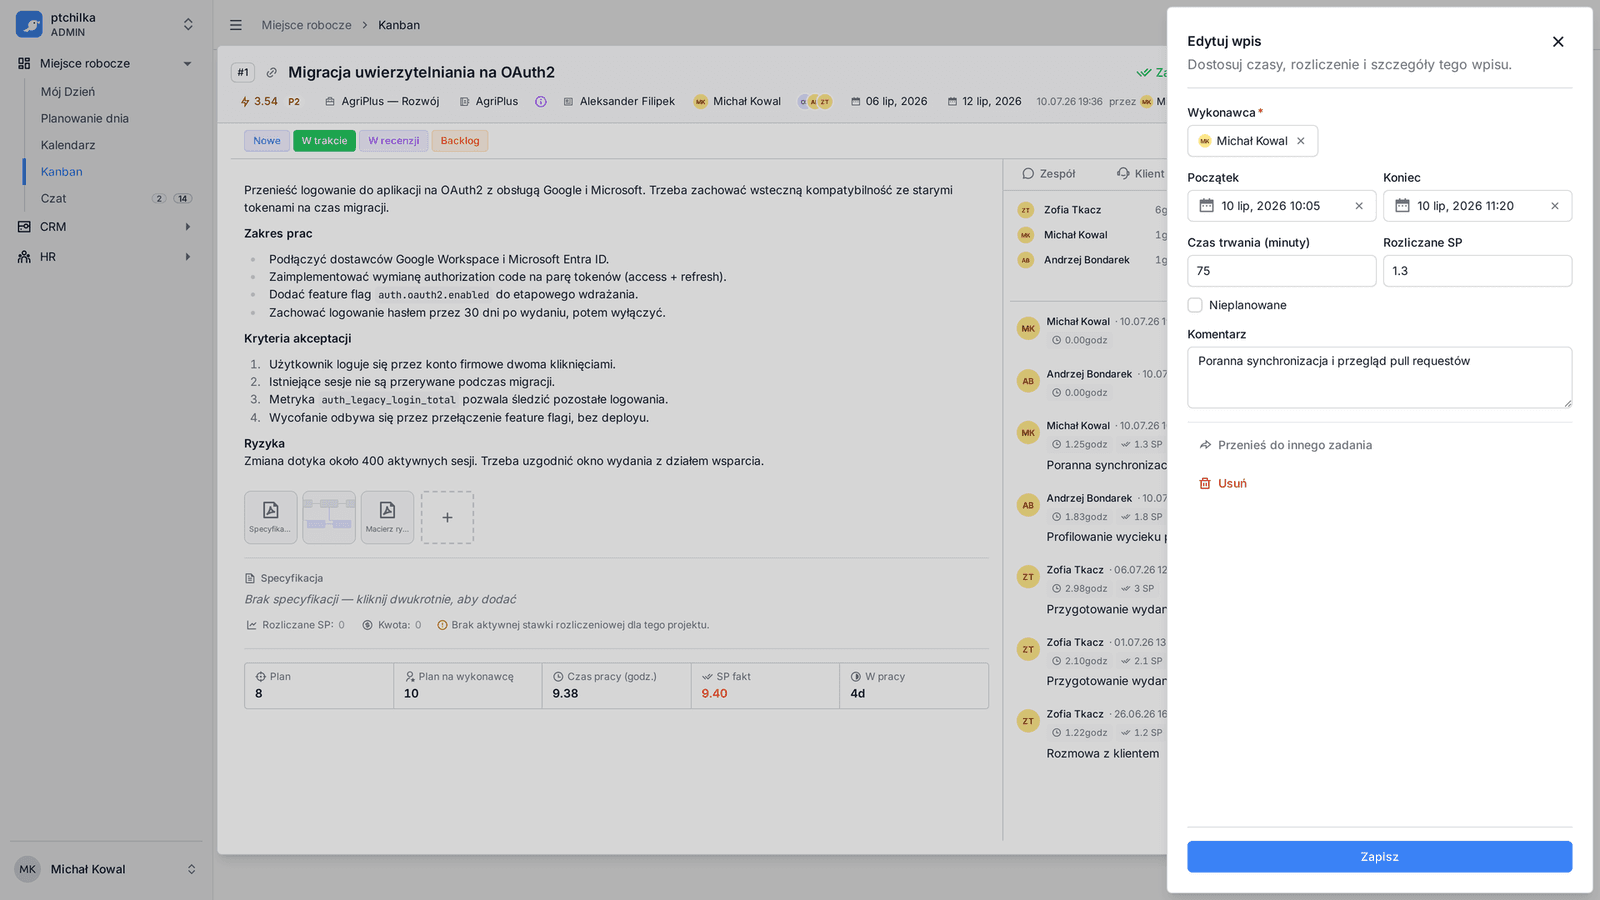Click the Zapisz save button

pos(1380,857)
